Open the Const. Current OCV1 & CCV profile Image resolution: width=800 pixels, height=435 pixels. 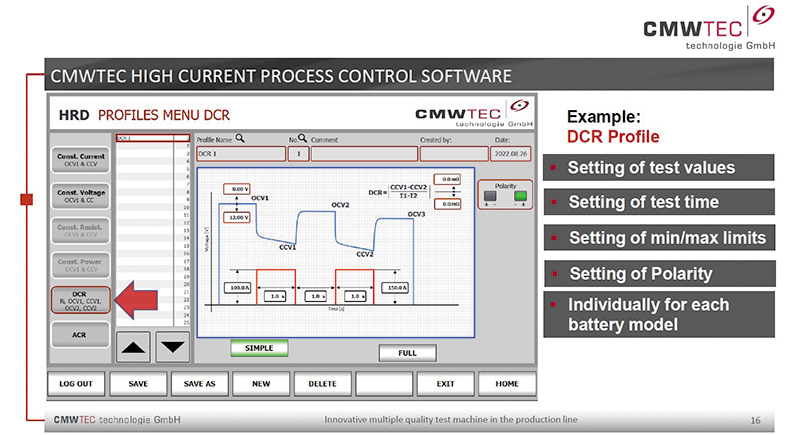coord(81,160)
